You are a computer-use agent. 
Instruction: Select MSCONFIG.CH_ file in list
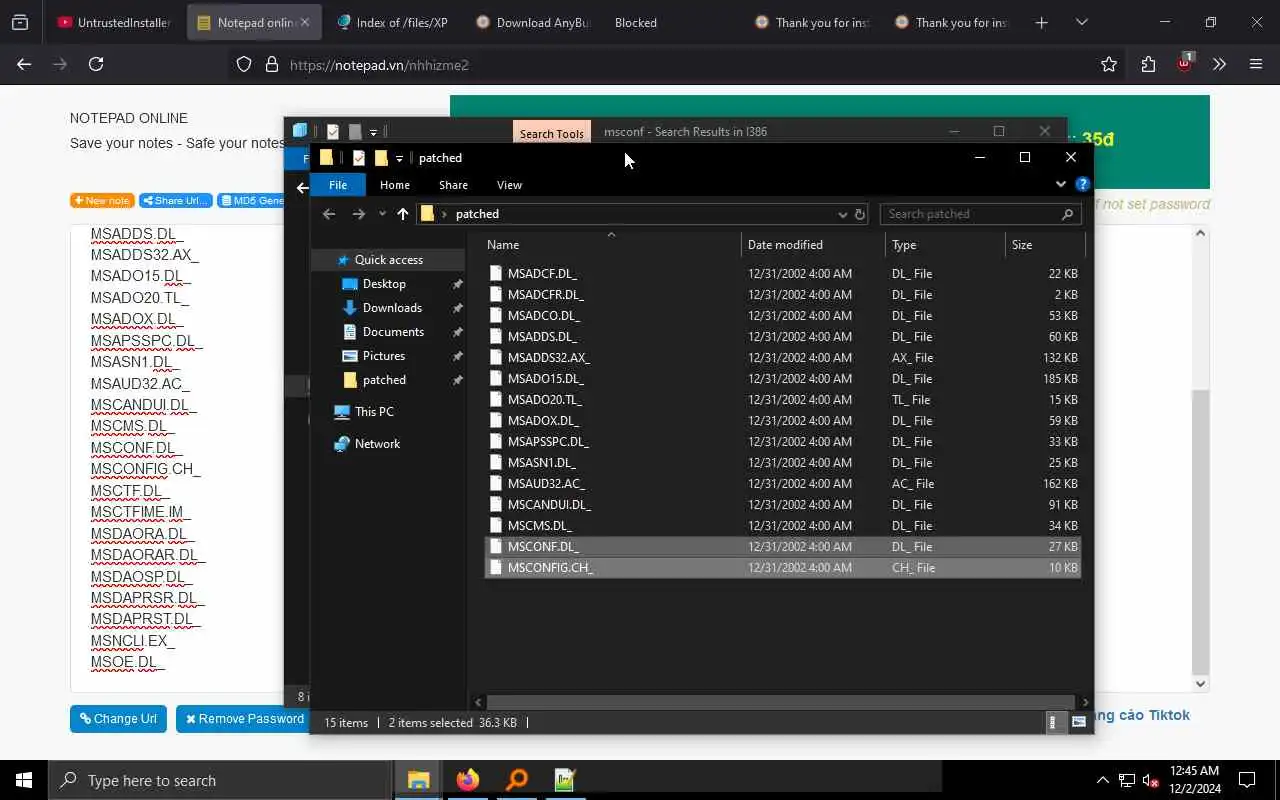tap(782, 568)
